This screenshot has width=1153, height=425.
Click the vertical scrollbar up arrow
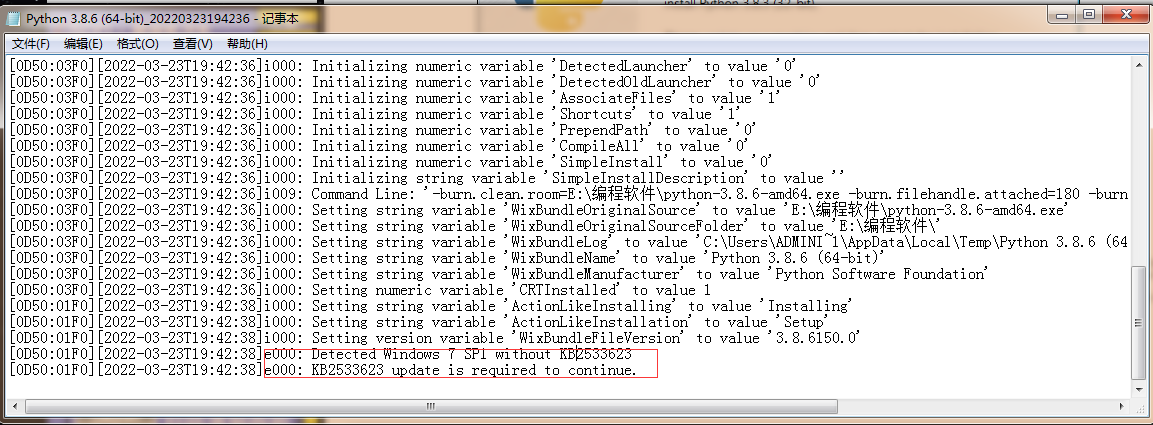coord(1140,64)
